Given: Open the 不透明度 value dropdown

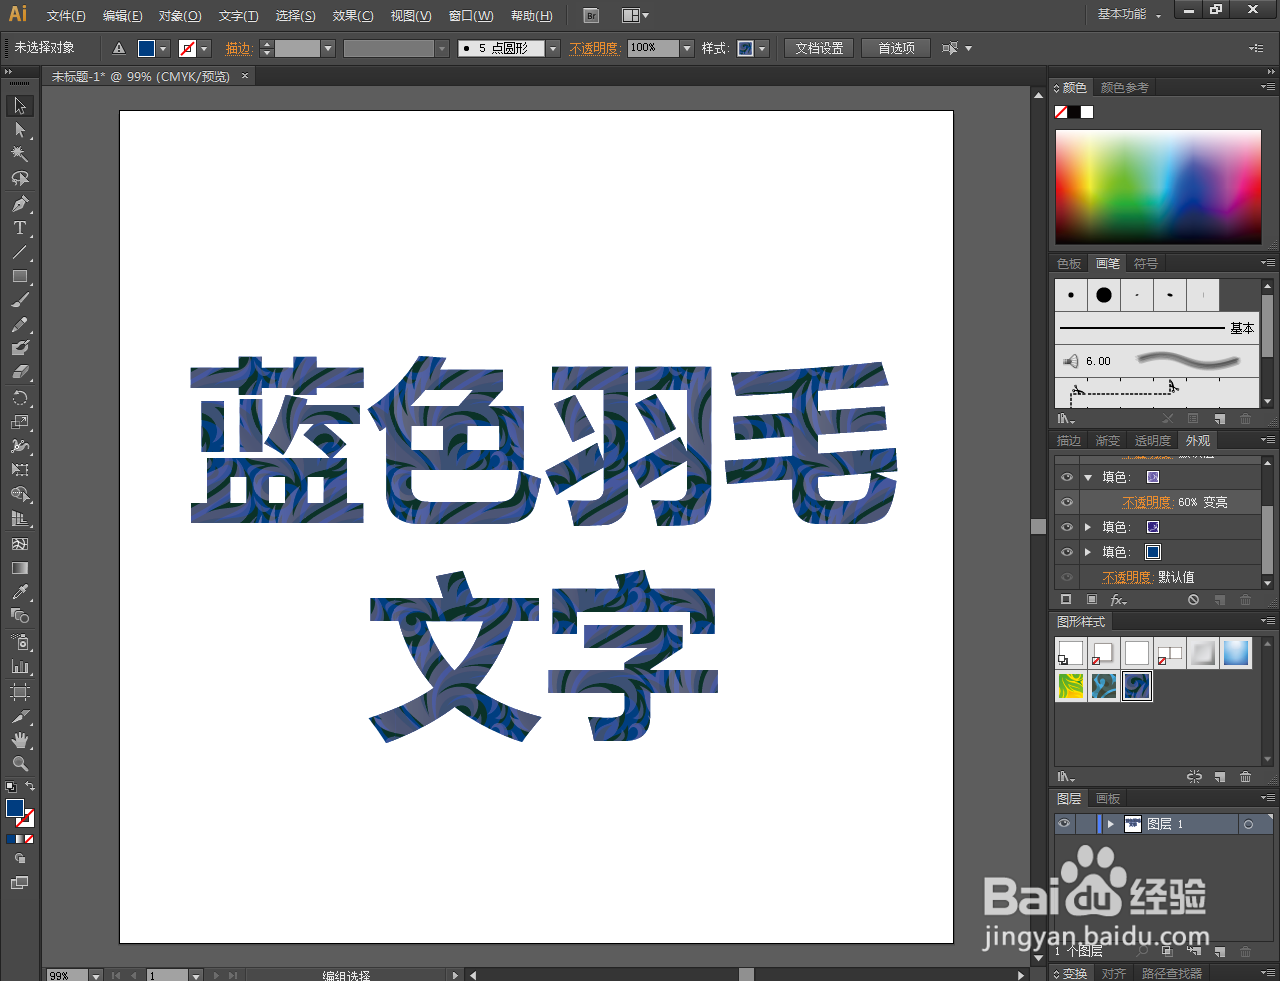Looking at the screenshot, I should (687, 48).
